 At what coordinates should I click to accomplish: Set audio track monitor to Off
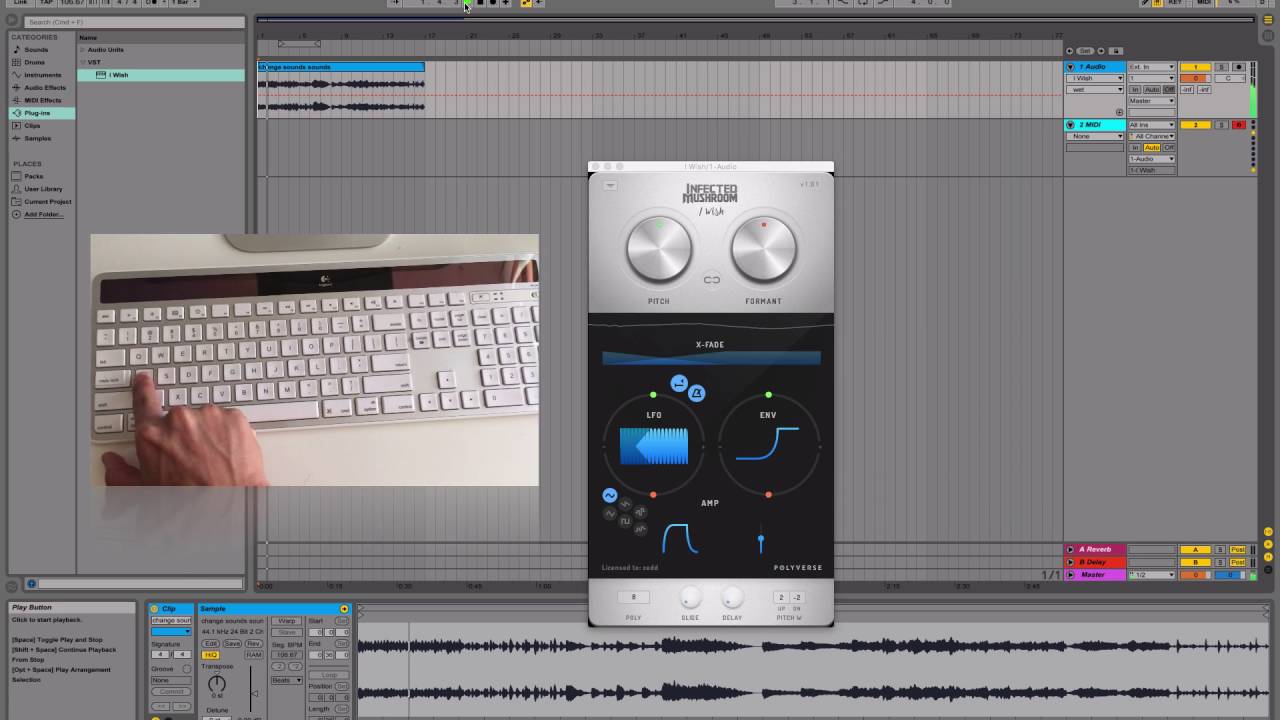(x=1169, y=89)
